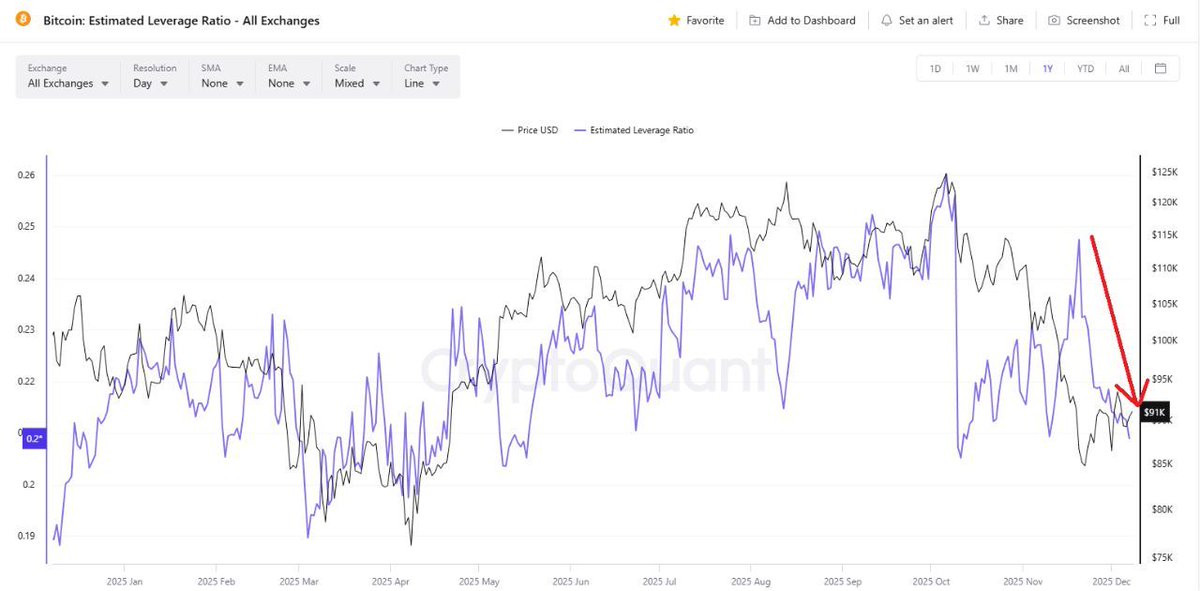Open the calendar date range picker
This screenshot has height=591, width=1200.
click(1160, 68)
